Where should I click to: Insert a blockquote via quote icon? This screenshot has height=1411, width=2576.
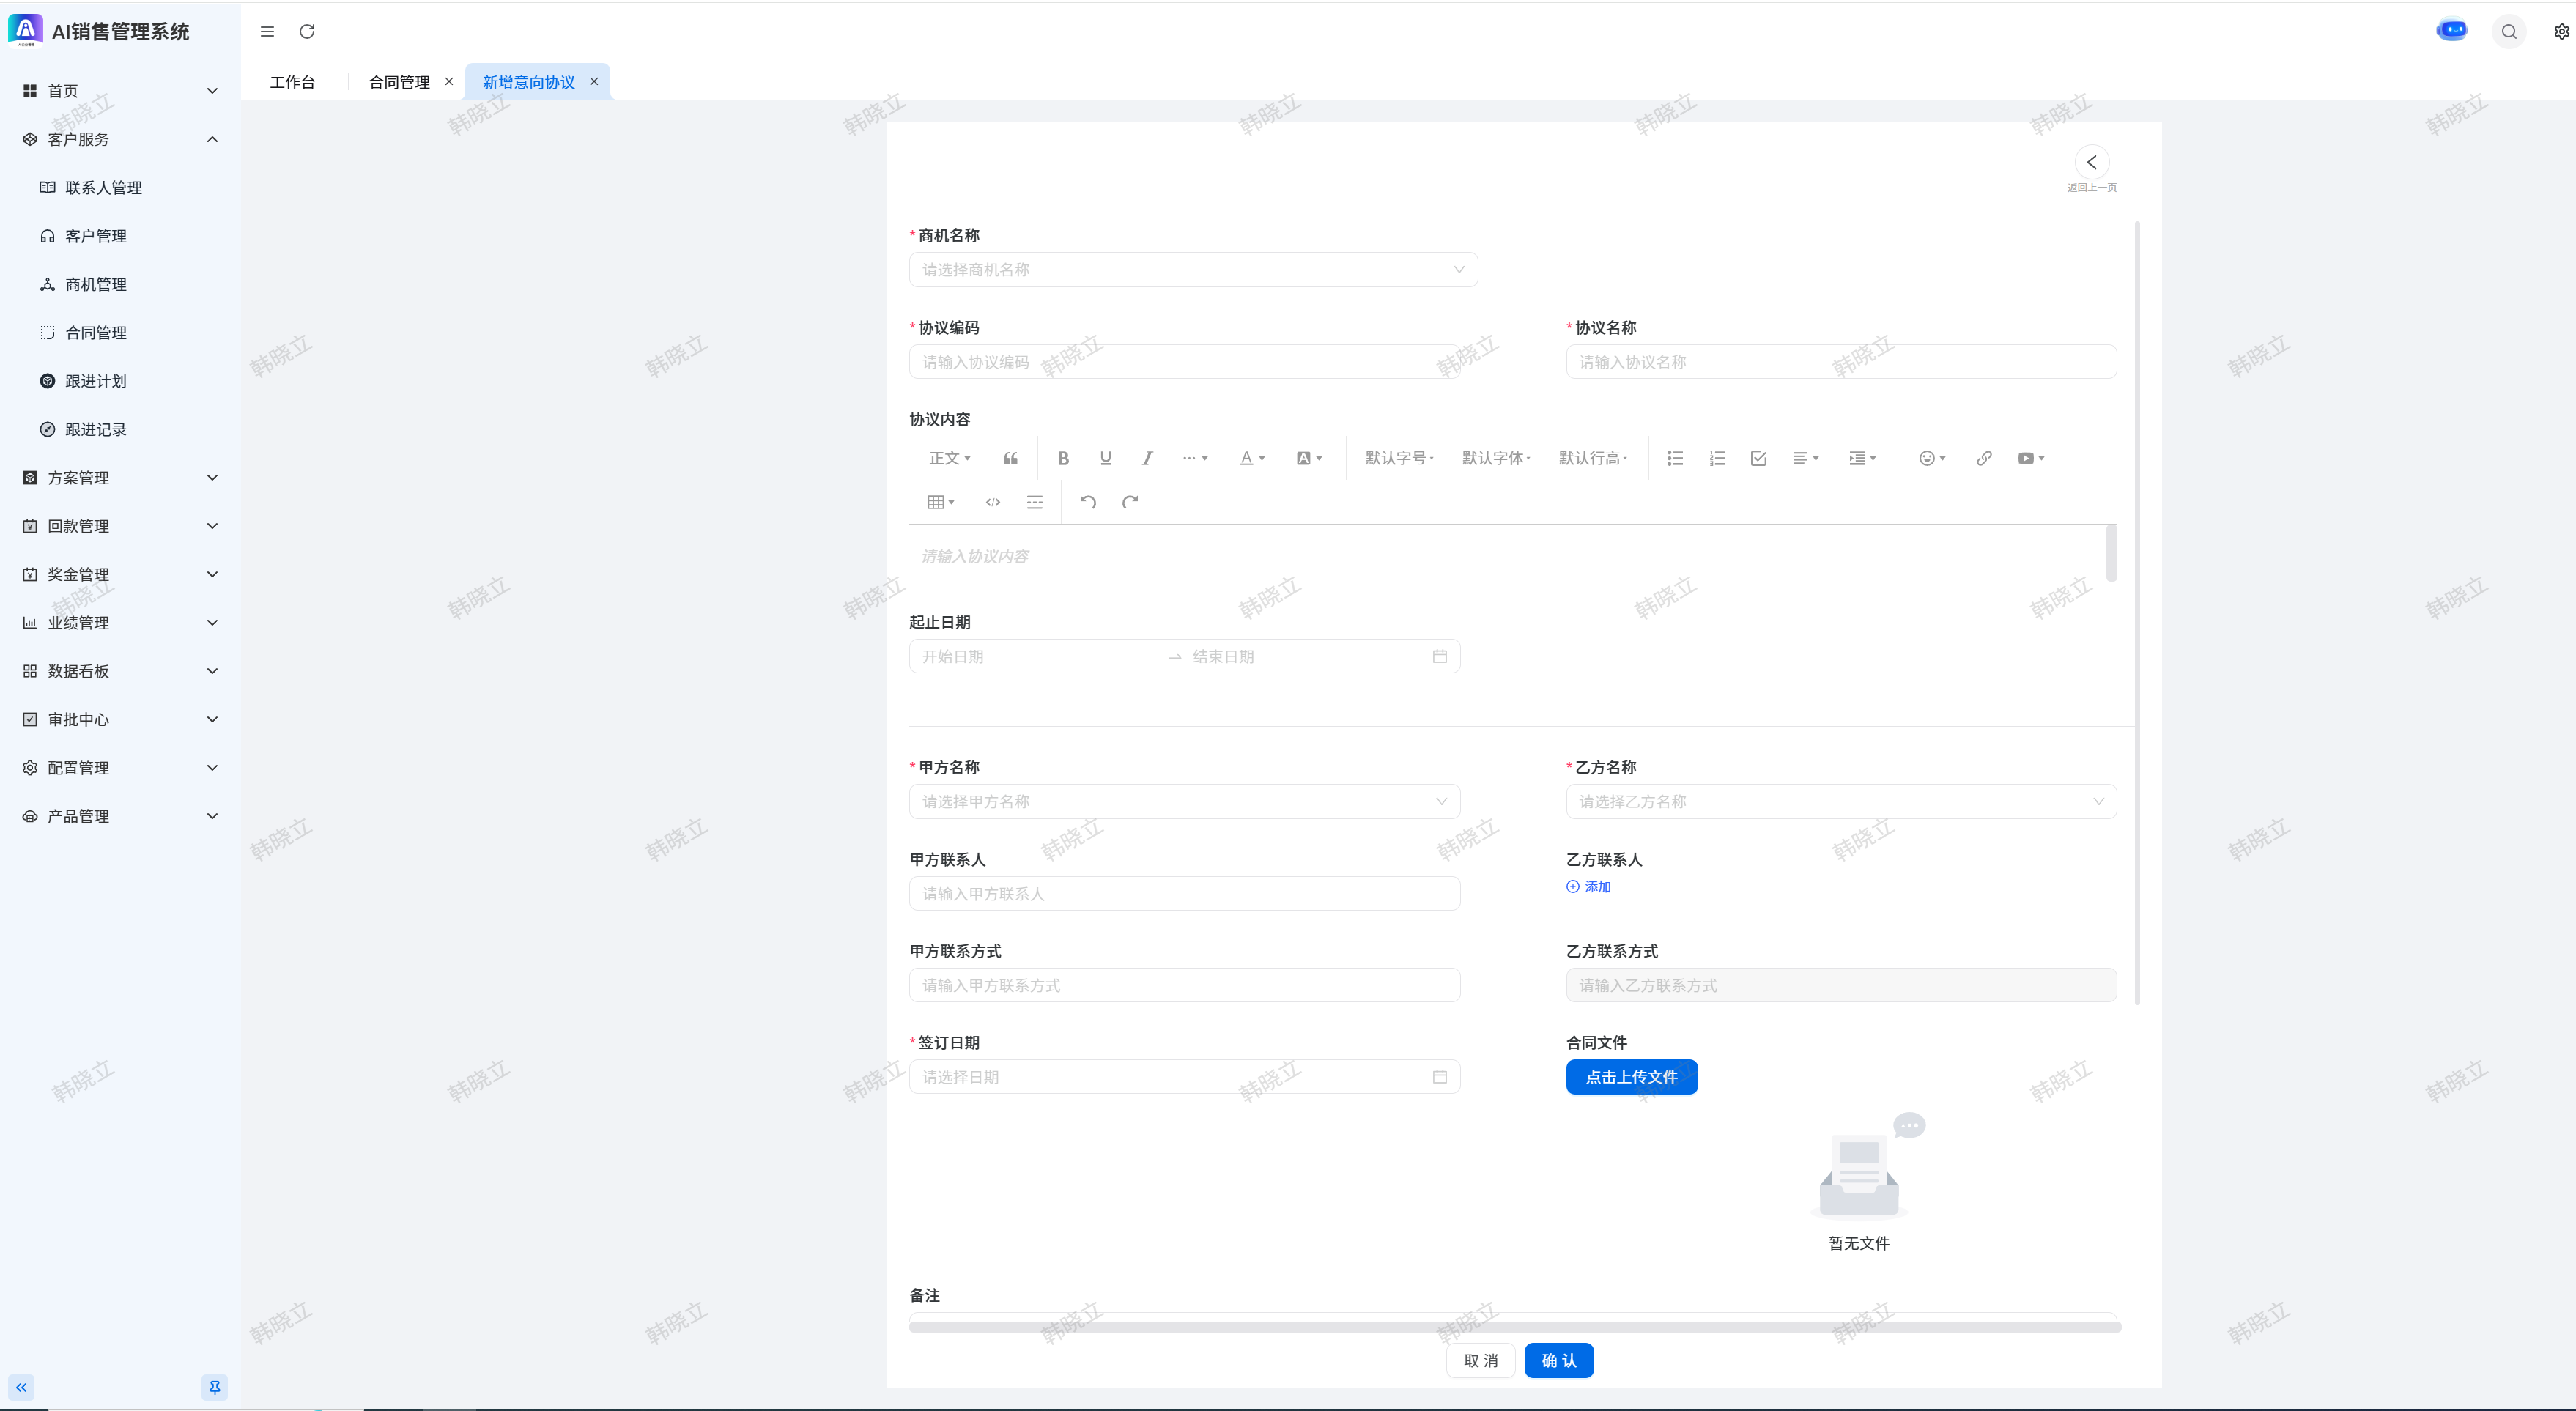(1010, 458)
